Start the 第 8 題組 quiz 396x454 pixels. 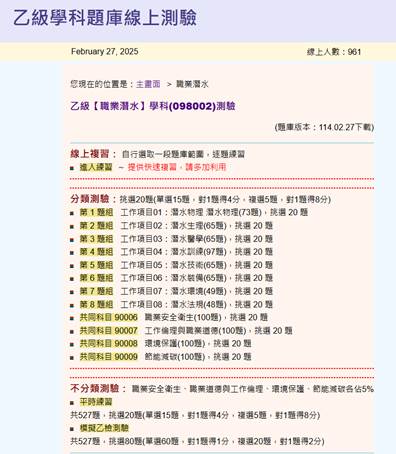[x=96, y=304]
